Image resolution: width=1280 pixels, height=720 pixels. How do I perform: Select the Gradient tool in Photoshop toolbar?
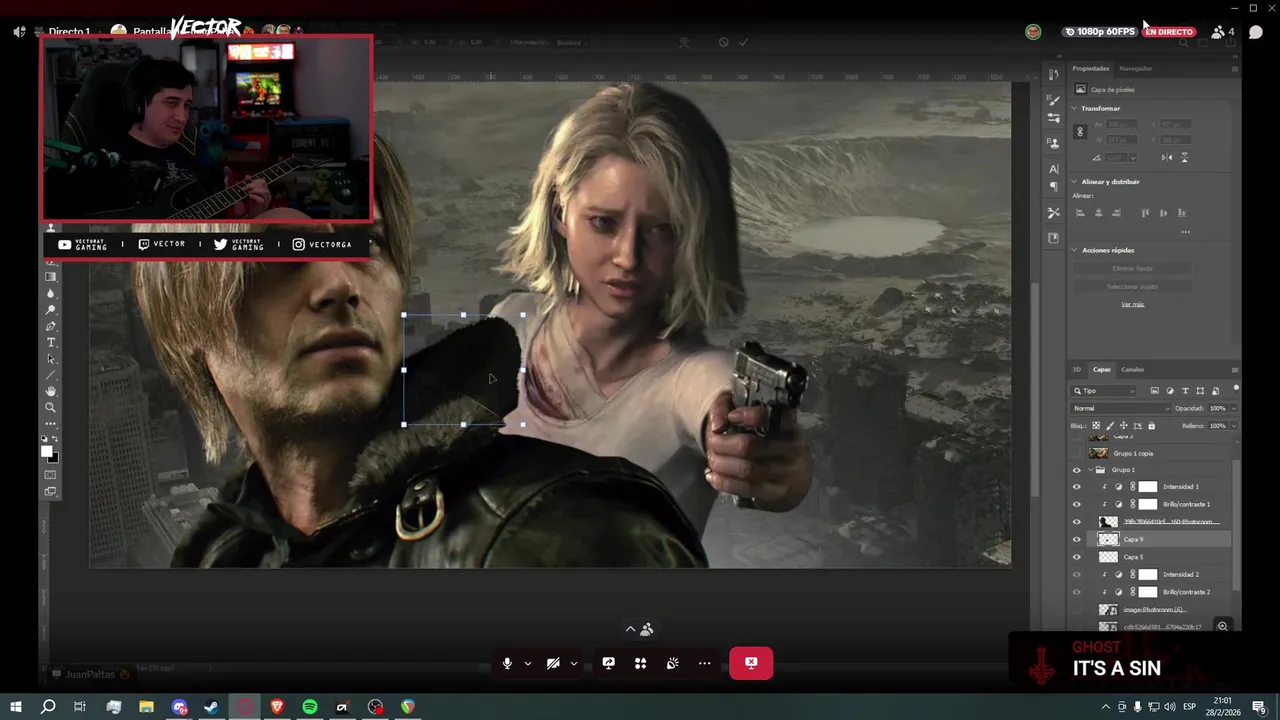point(51,277)
